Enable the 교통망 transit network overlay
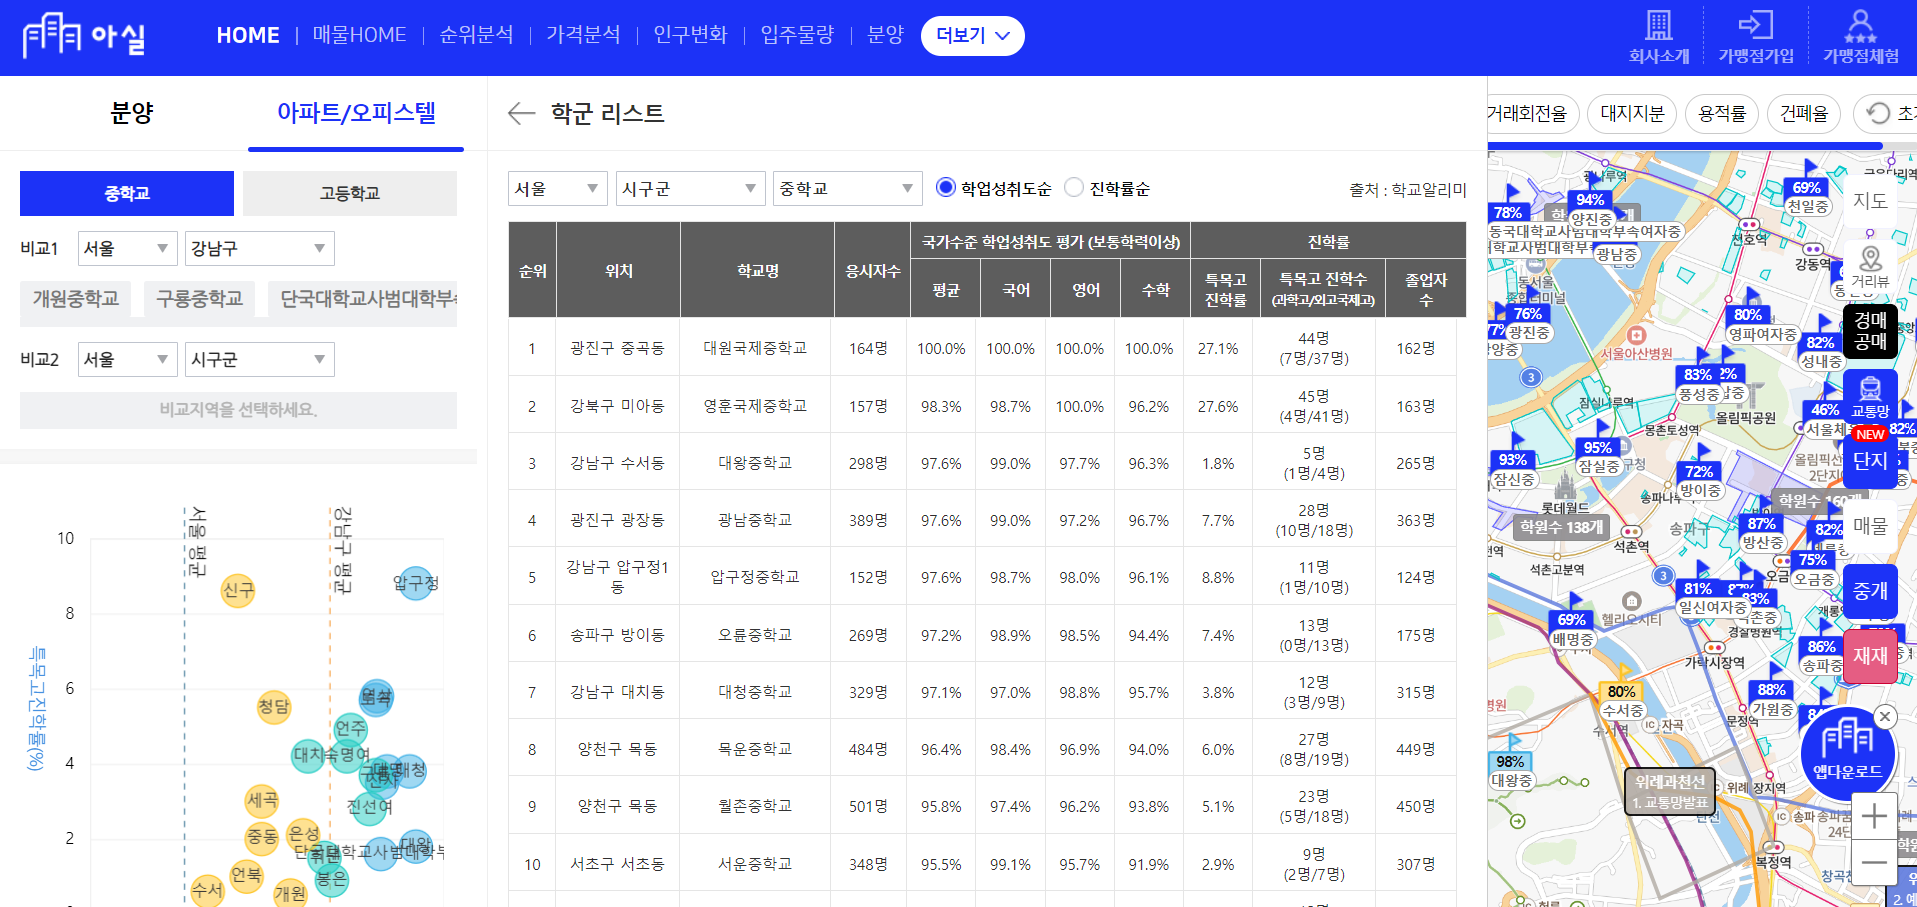Screen dimensions: 1917x907 [1870, 395]
